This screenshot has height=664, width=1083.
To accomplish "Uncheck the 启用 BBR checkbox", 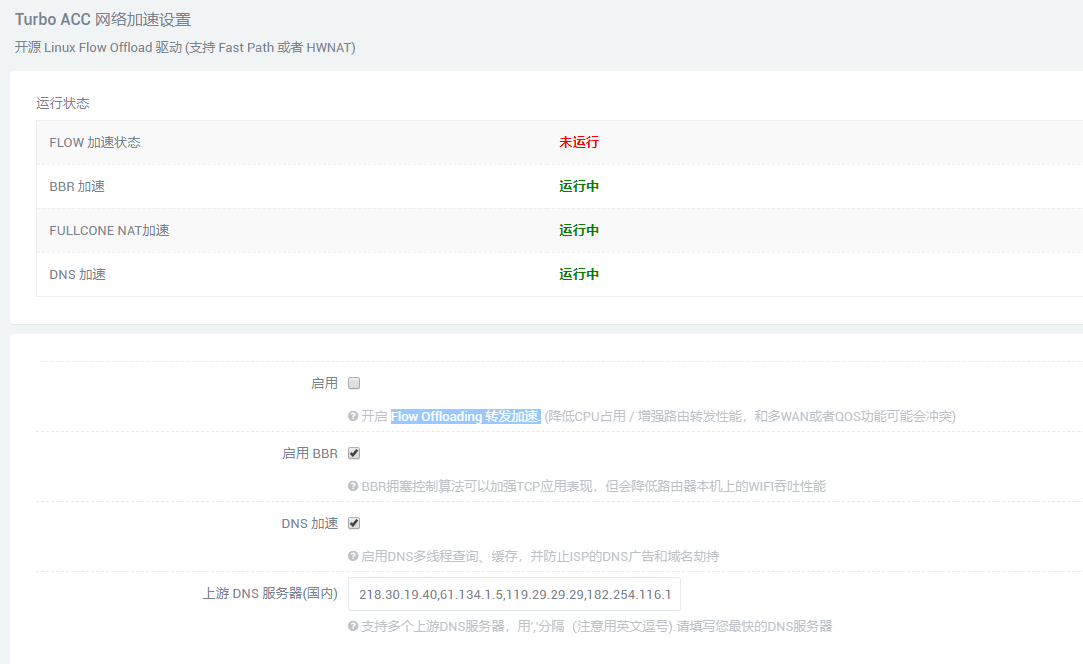I will pyautogui.click(x=355, y=452).
